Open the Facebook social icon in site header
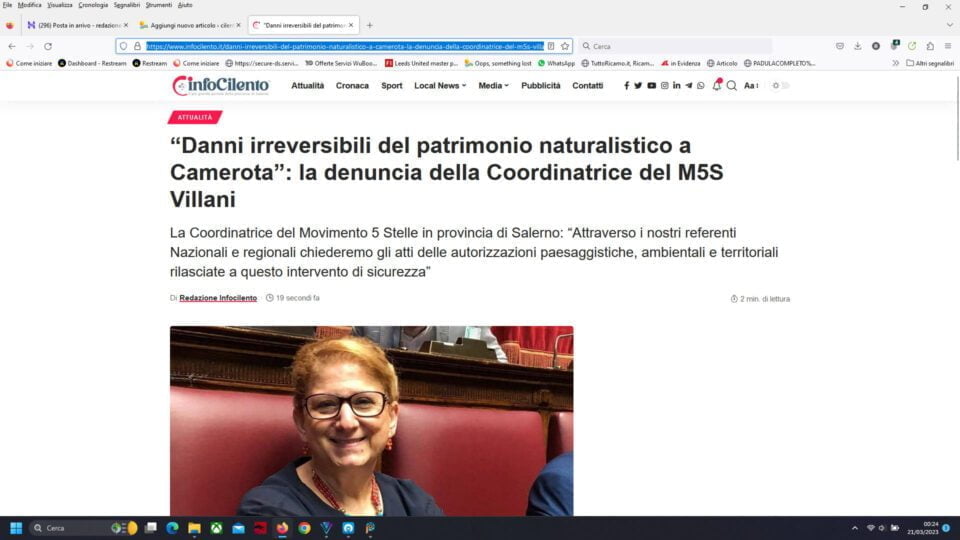 tap(626, 86)
